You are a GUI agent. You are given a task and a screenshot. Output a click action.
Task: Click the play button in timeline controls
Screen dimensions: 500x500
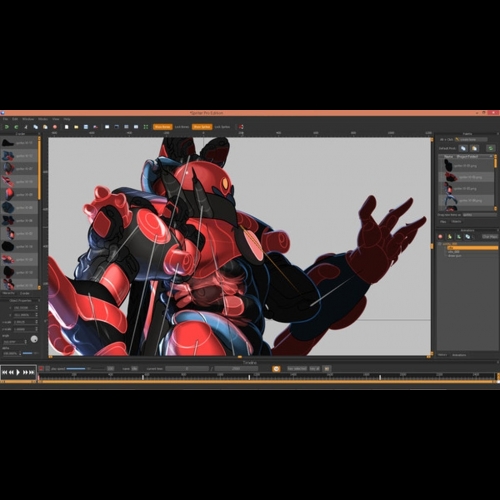click(18, 372)
